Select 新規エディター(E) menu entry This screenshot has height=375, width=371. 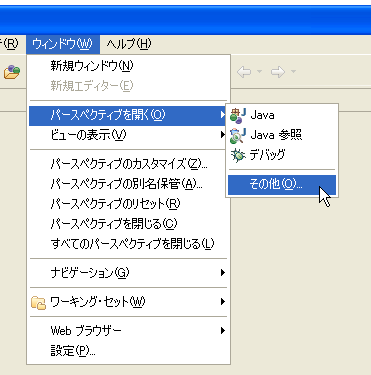(x=128, y=86)
